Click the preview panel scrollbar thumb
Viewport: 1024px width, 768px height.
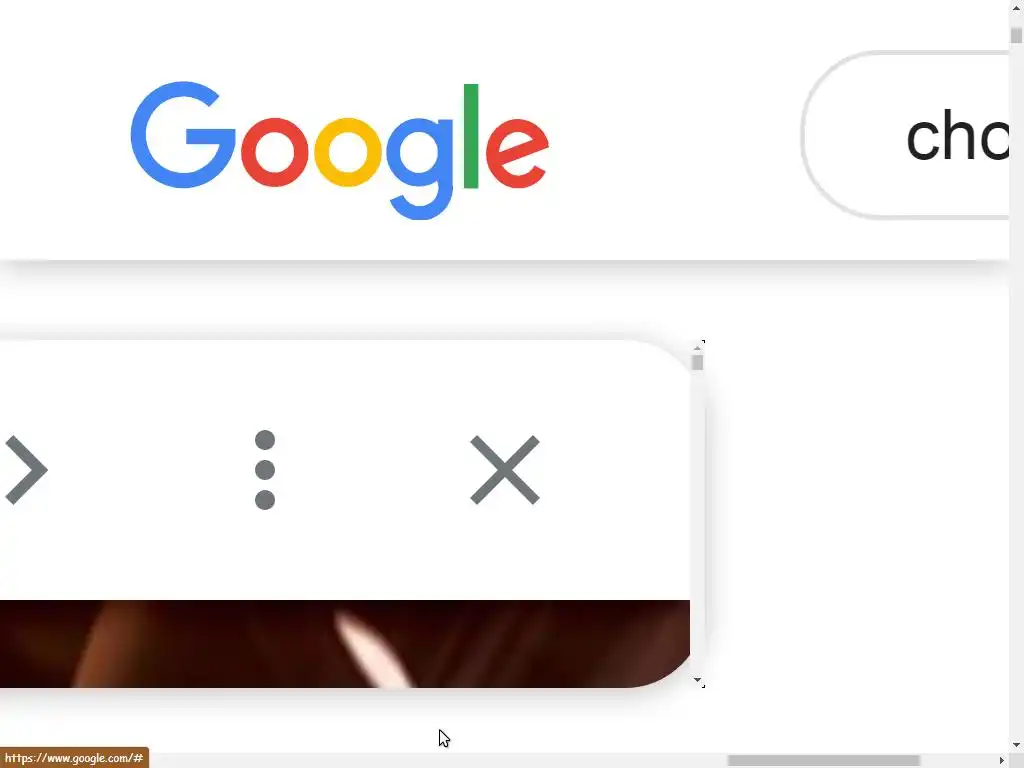pos(697,362)
